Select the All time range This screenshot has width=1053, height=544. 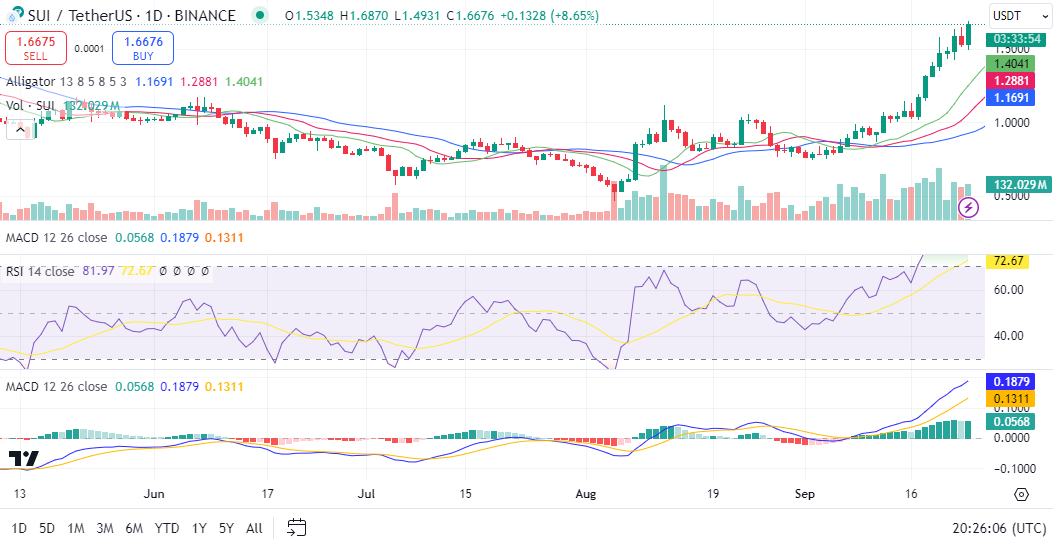[254, 528]
